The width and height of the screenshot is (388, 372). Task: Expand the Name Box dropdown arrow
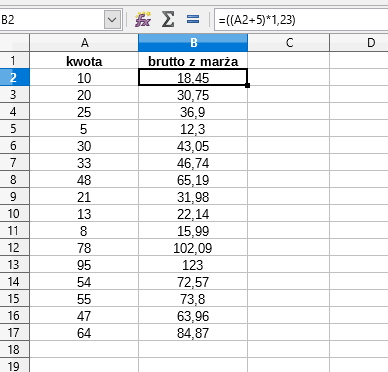click(112, 20)
